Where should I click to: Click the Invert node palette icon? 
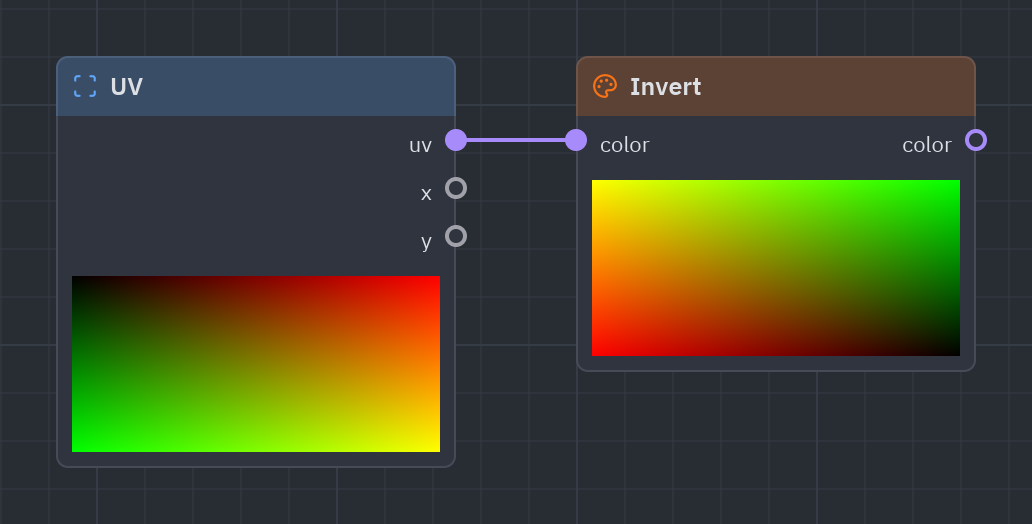605,86
